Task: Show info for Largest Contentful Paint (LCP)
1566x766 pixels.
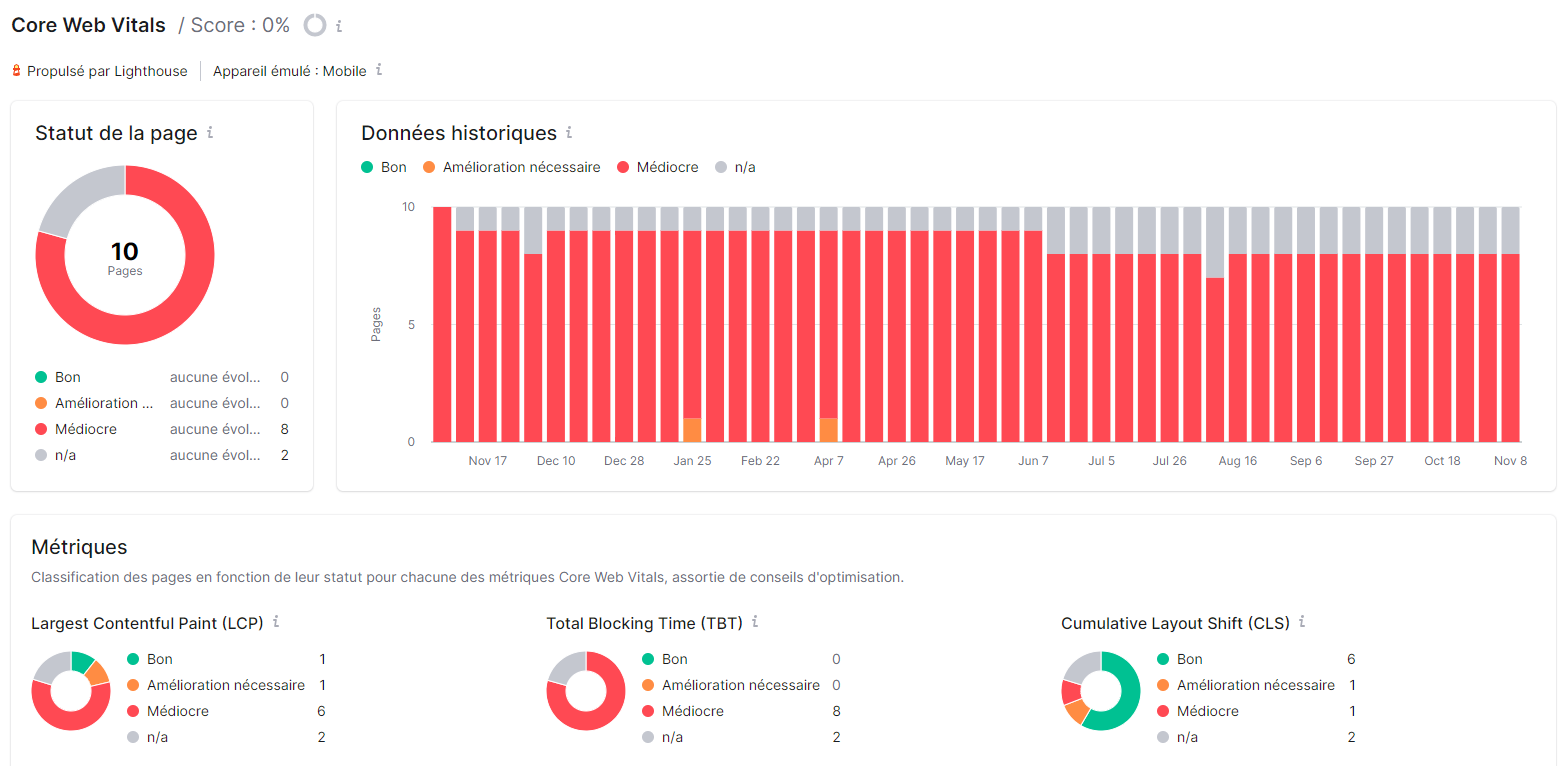Action: point(276,622)
